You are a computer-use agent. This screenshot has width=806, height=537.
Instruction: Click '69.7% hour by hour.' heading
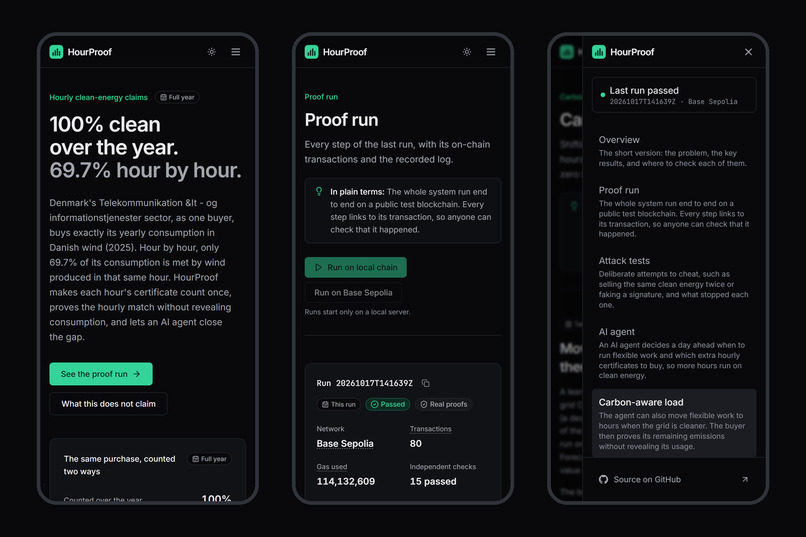pos(145,170)
